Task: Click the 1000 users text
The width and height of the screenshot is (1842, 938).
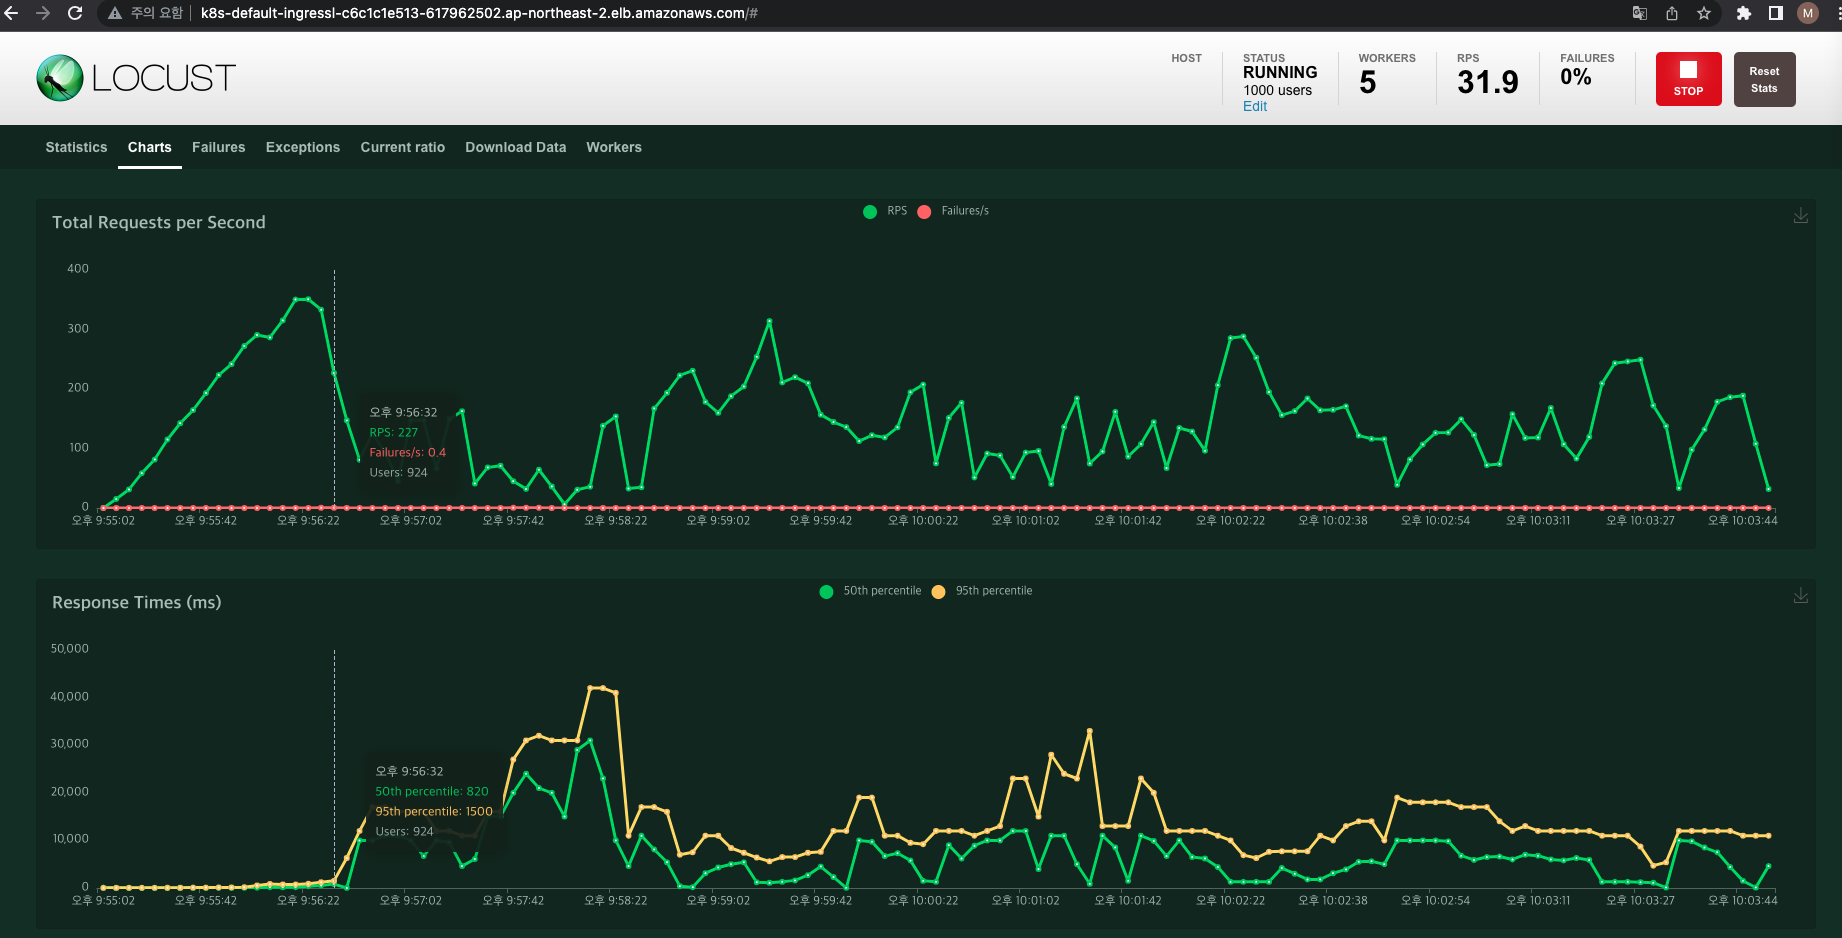Action: (x=1278, y=90)
